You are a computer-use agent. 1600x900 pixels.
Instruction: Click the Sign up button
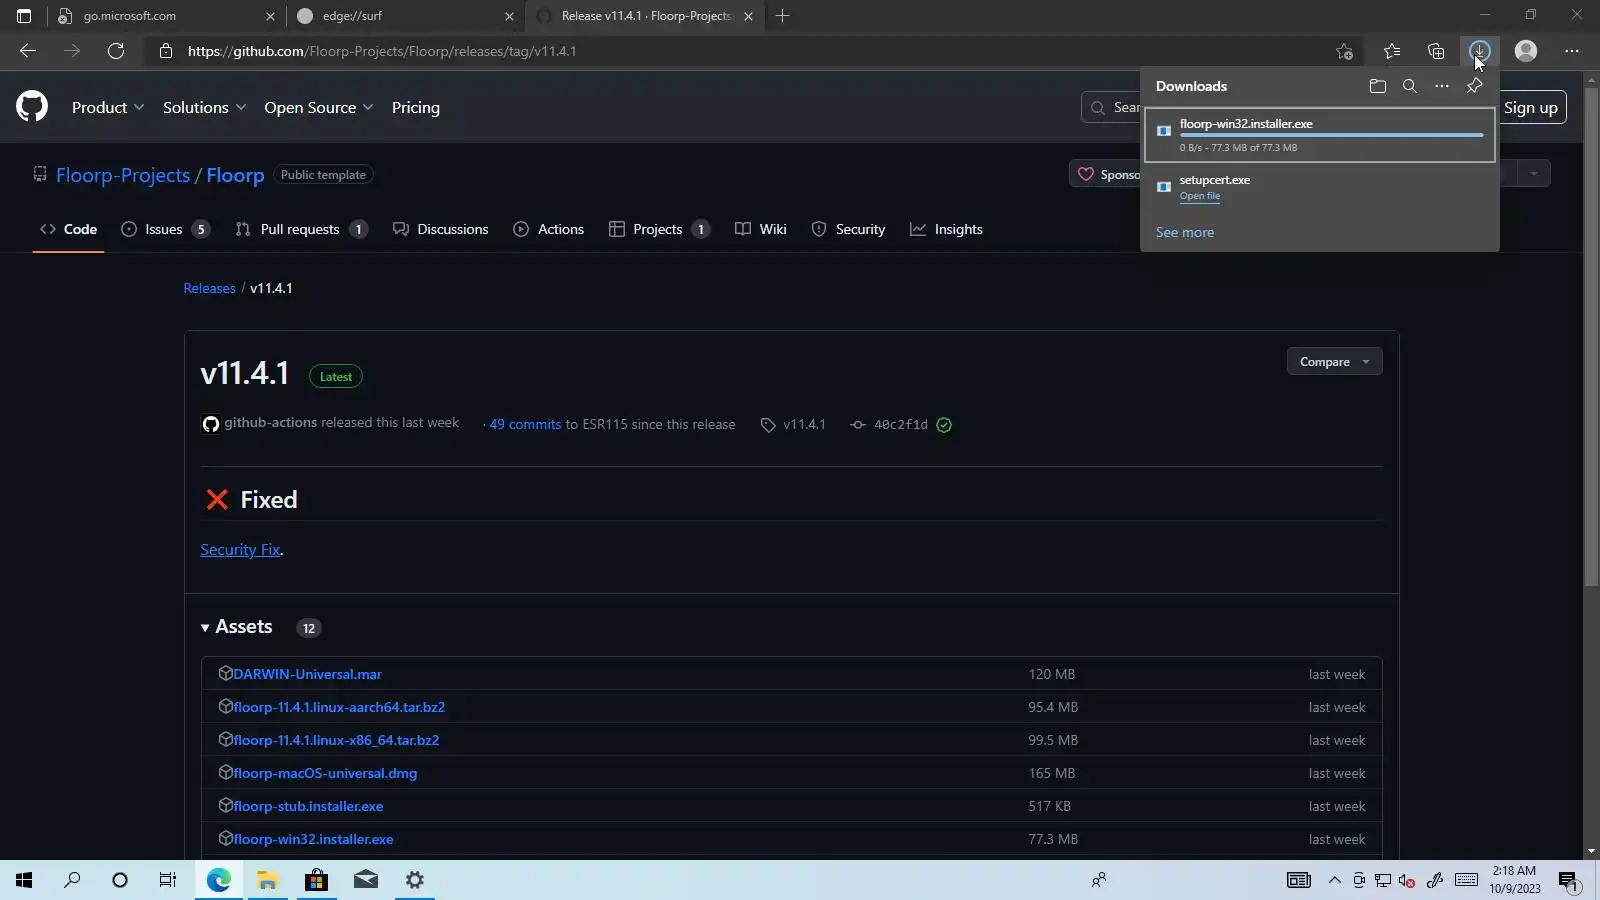click(x=1531, y=107)
